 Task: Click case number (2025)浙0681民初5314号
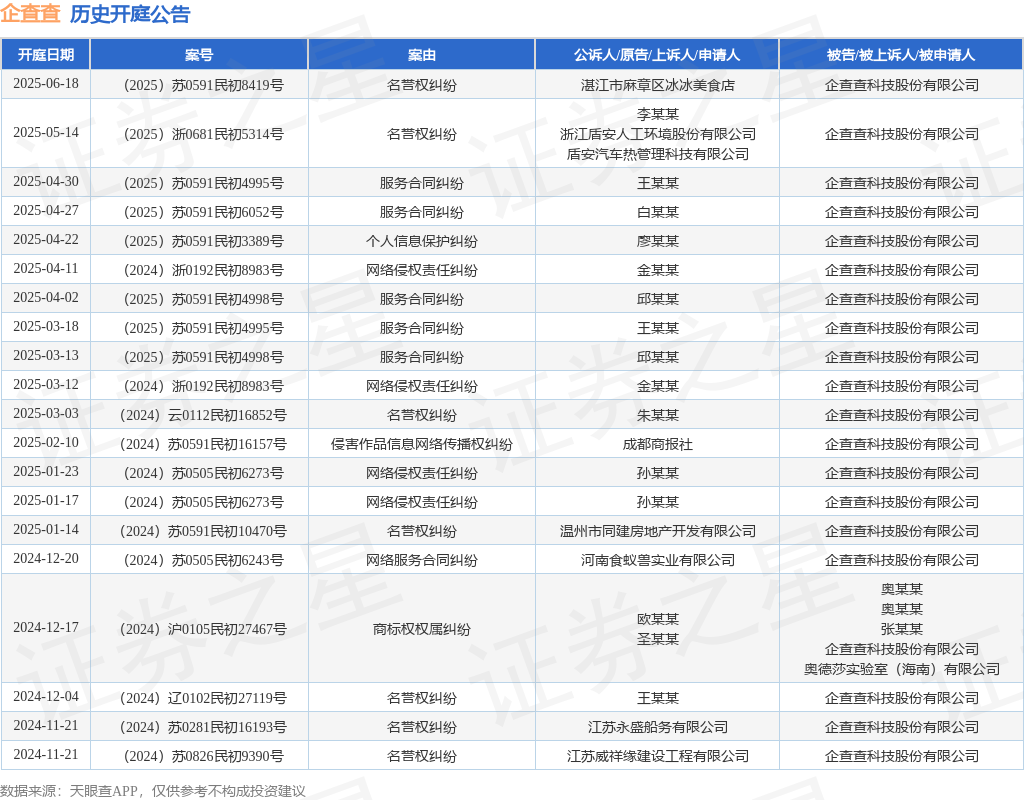pyautogui.click(x=203, y=134)
